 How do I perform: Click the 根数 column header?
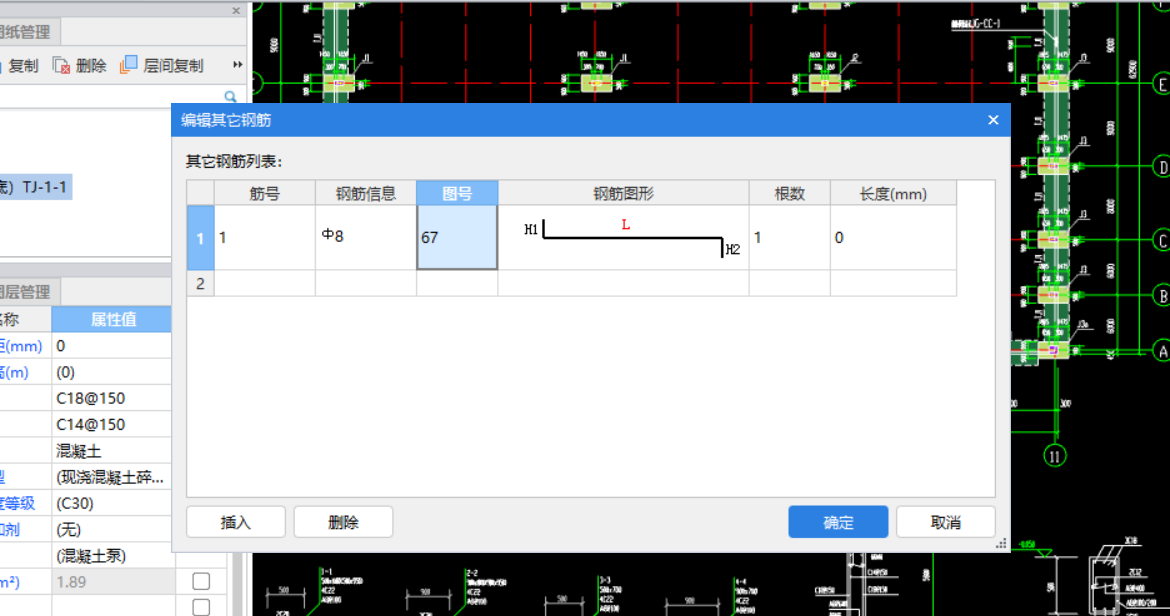(x=789, y=194)
